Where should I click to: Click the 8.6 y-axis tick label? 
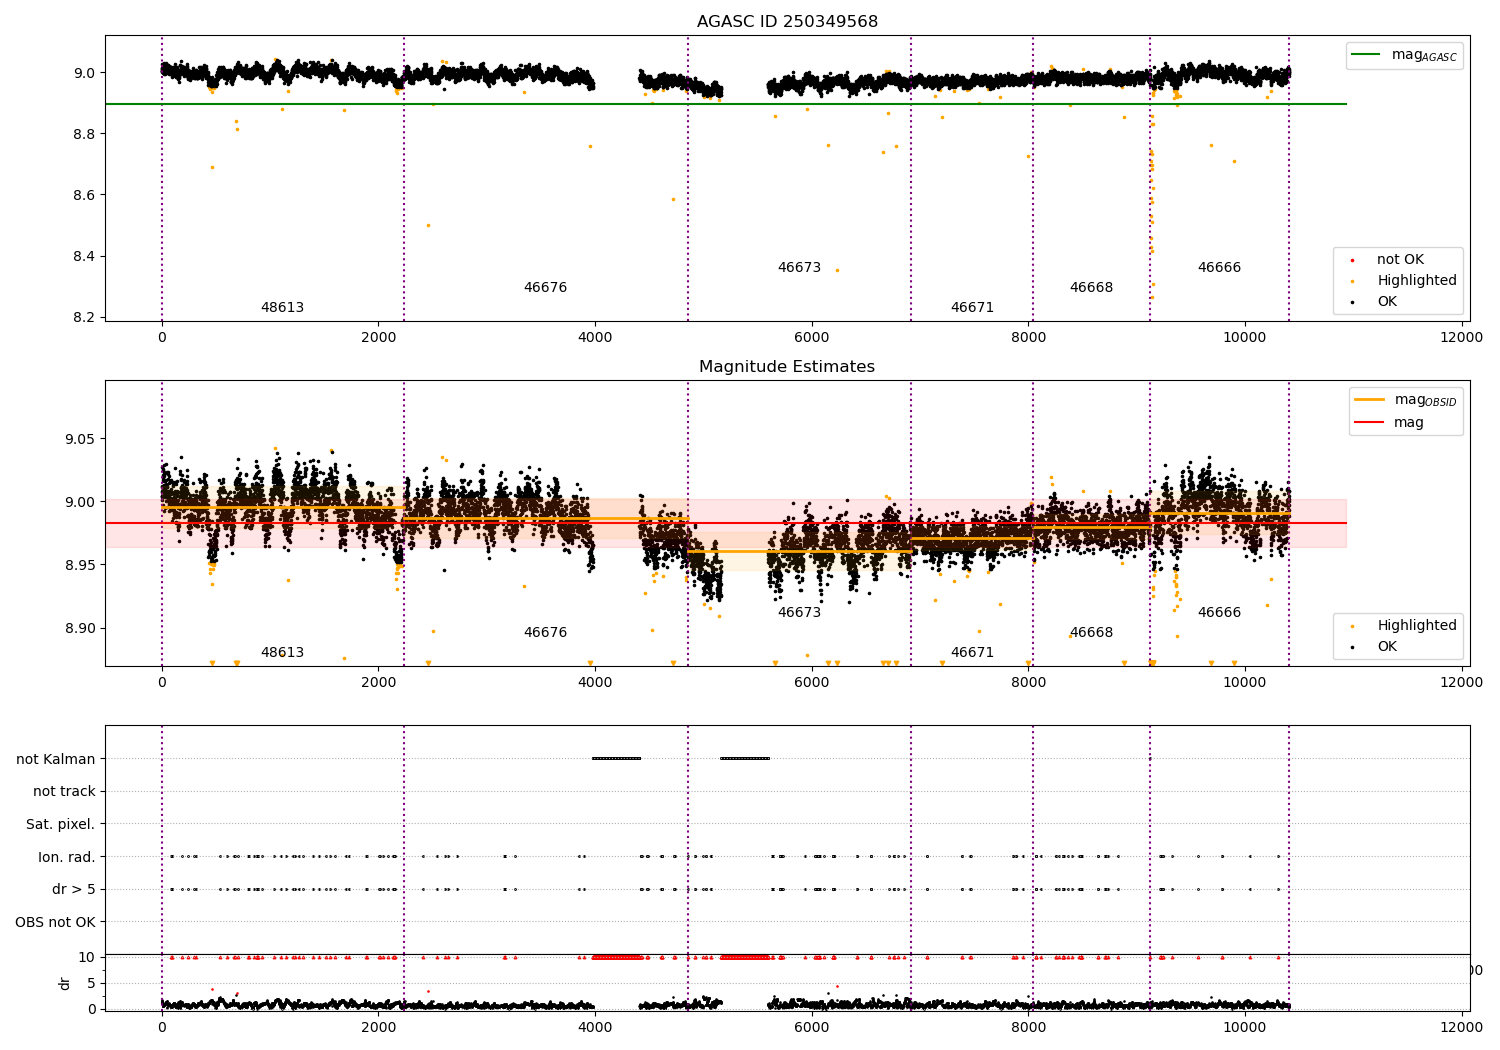84,195
